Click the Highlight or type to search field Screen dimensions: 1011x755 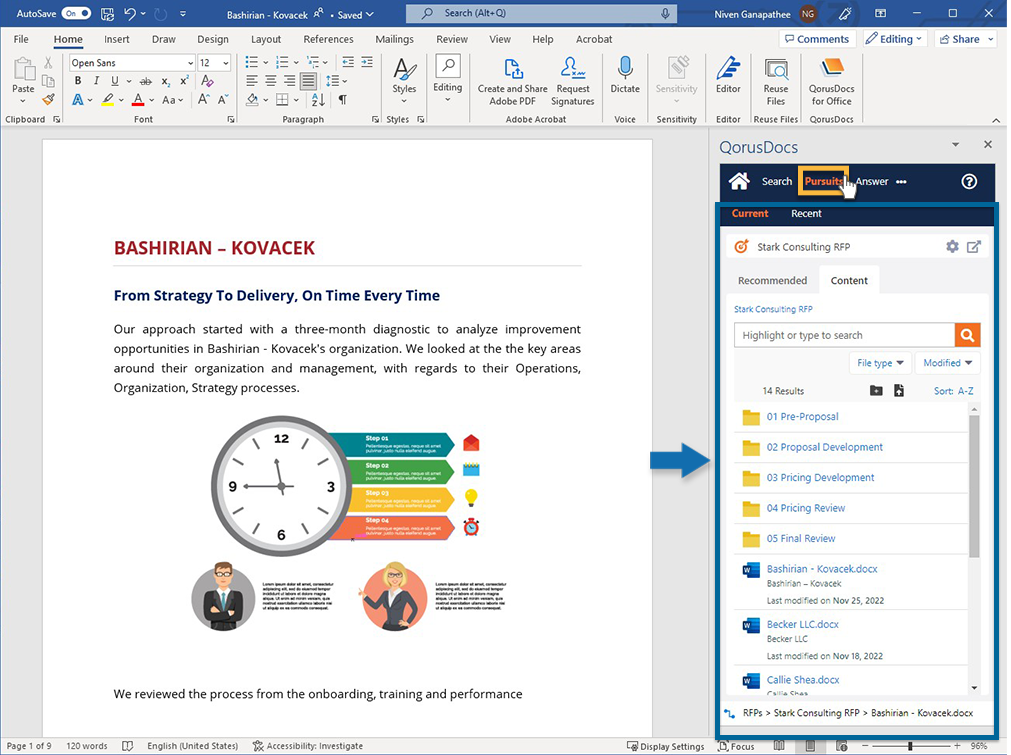[844, 335]
